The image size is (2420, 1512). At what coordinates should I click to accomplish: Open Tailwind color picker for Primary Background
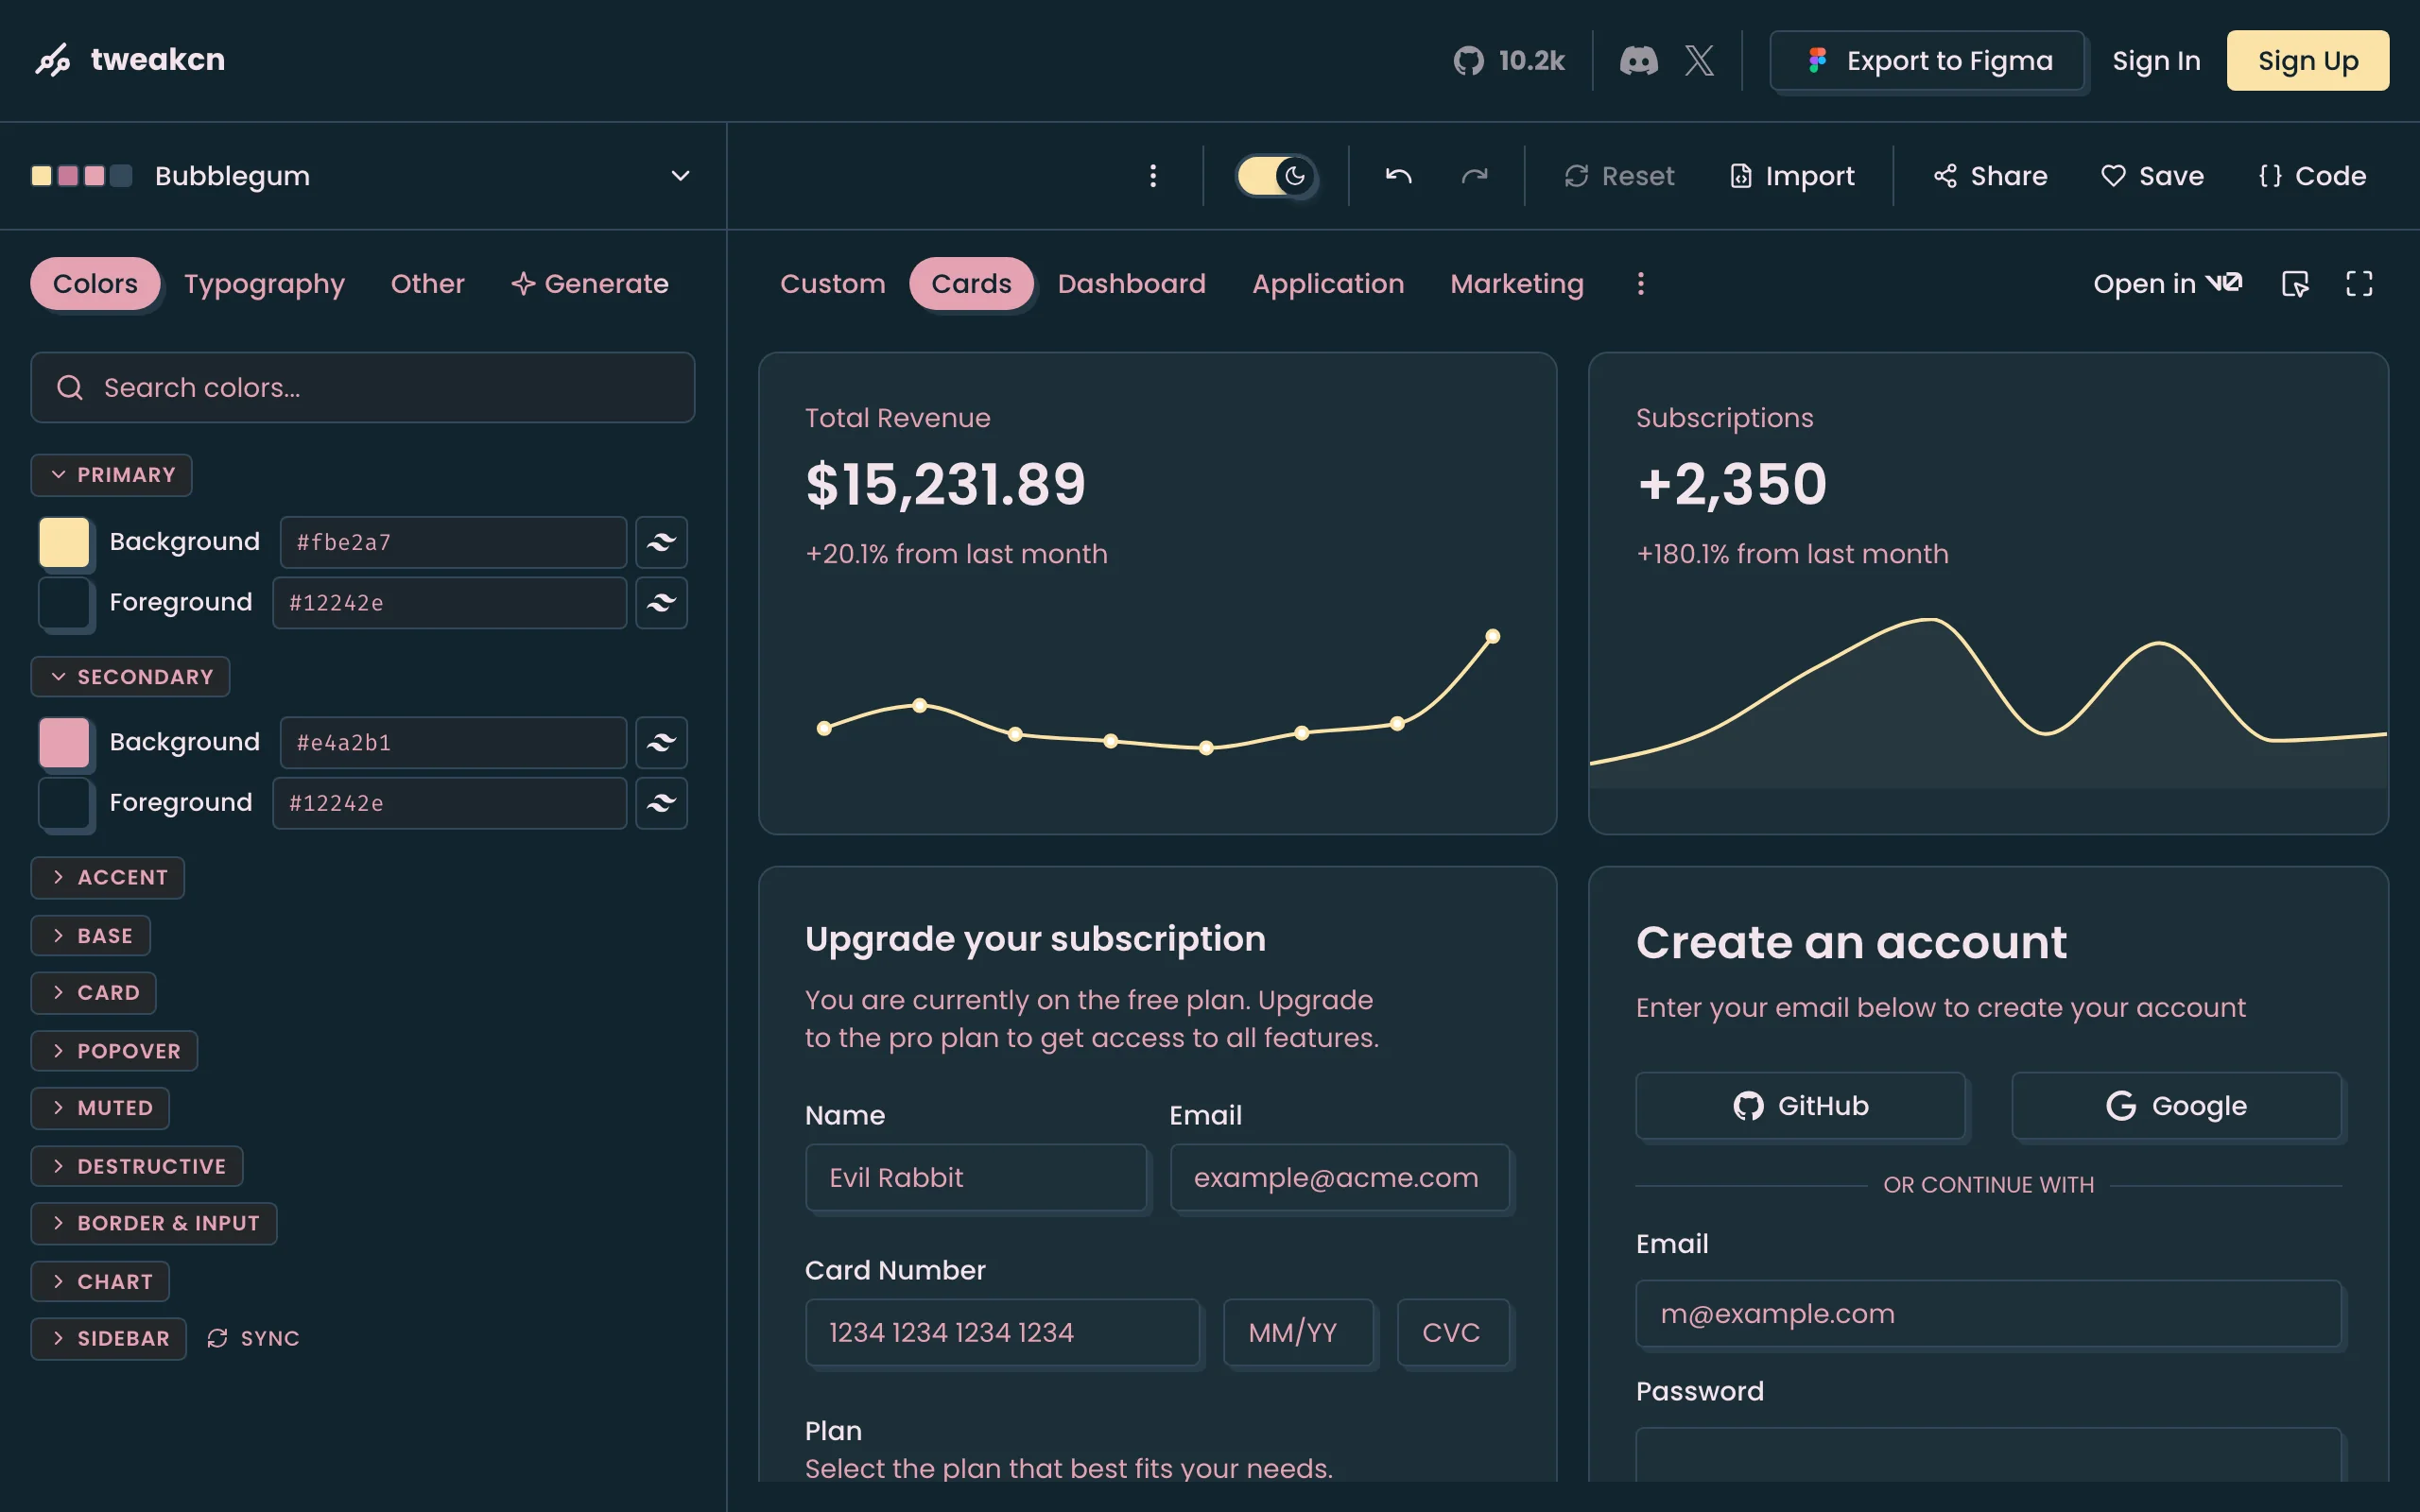(x=661, y=542)
